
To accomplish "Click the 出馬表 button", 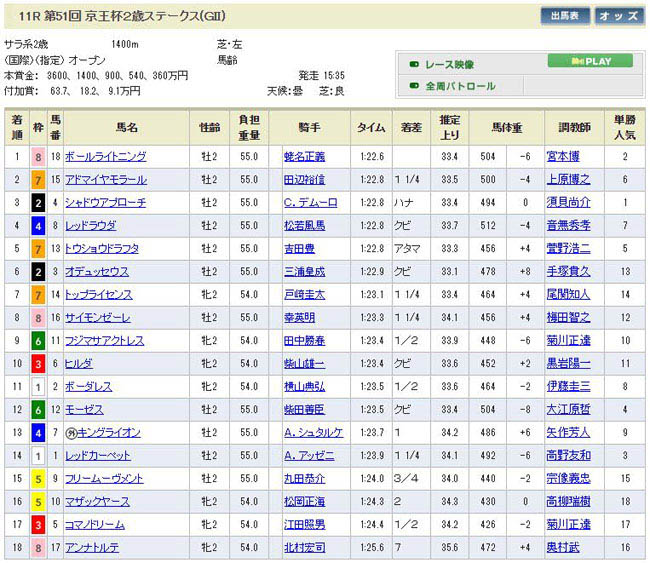I will click(565, 16).
